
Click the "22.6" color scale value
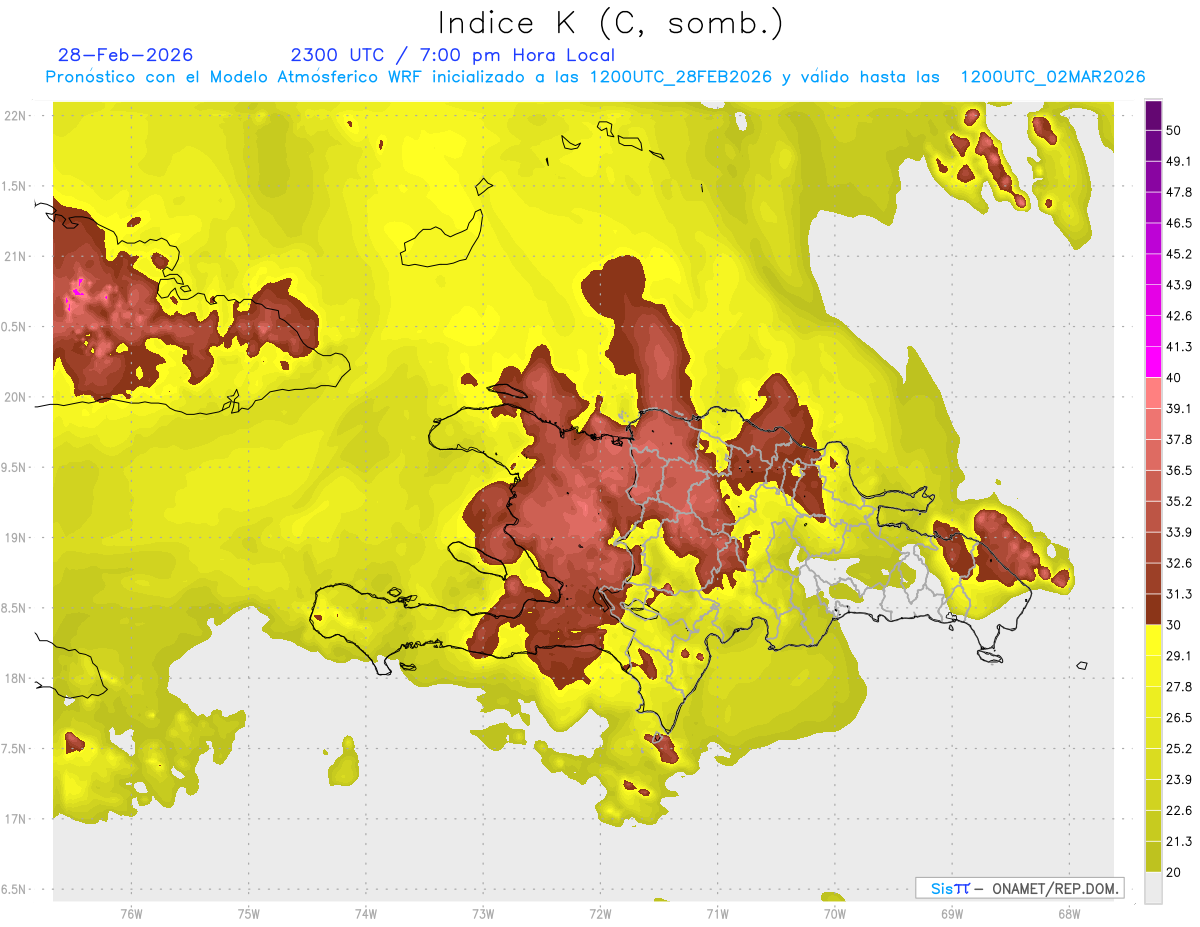click(x=1179, y=811)
